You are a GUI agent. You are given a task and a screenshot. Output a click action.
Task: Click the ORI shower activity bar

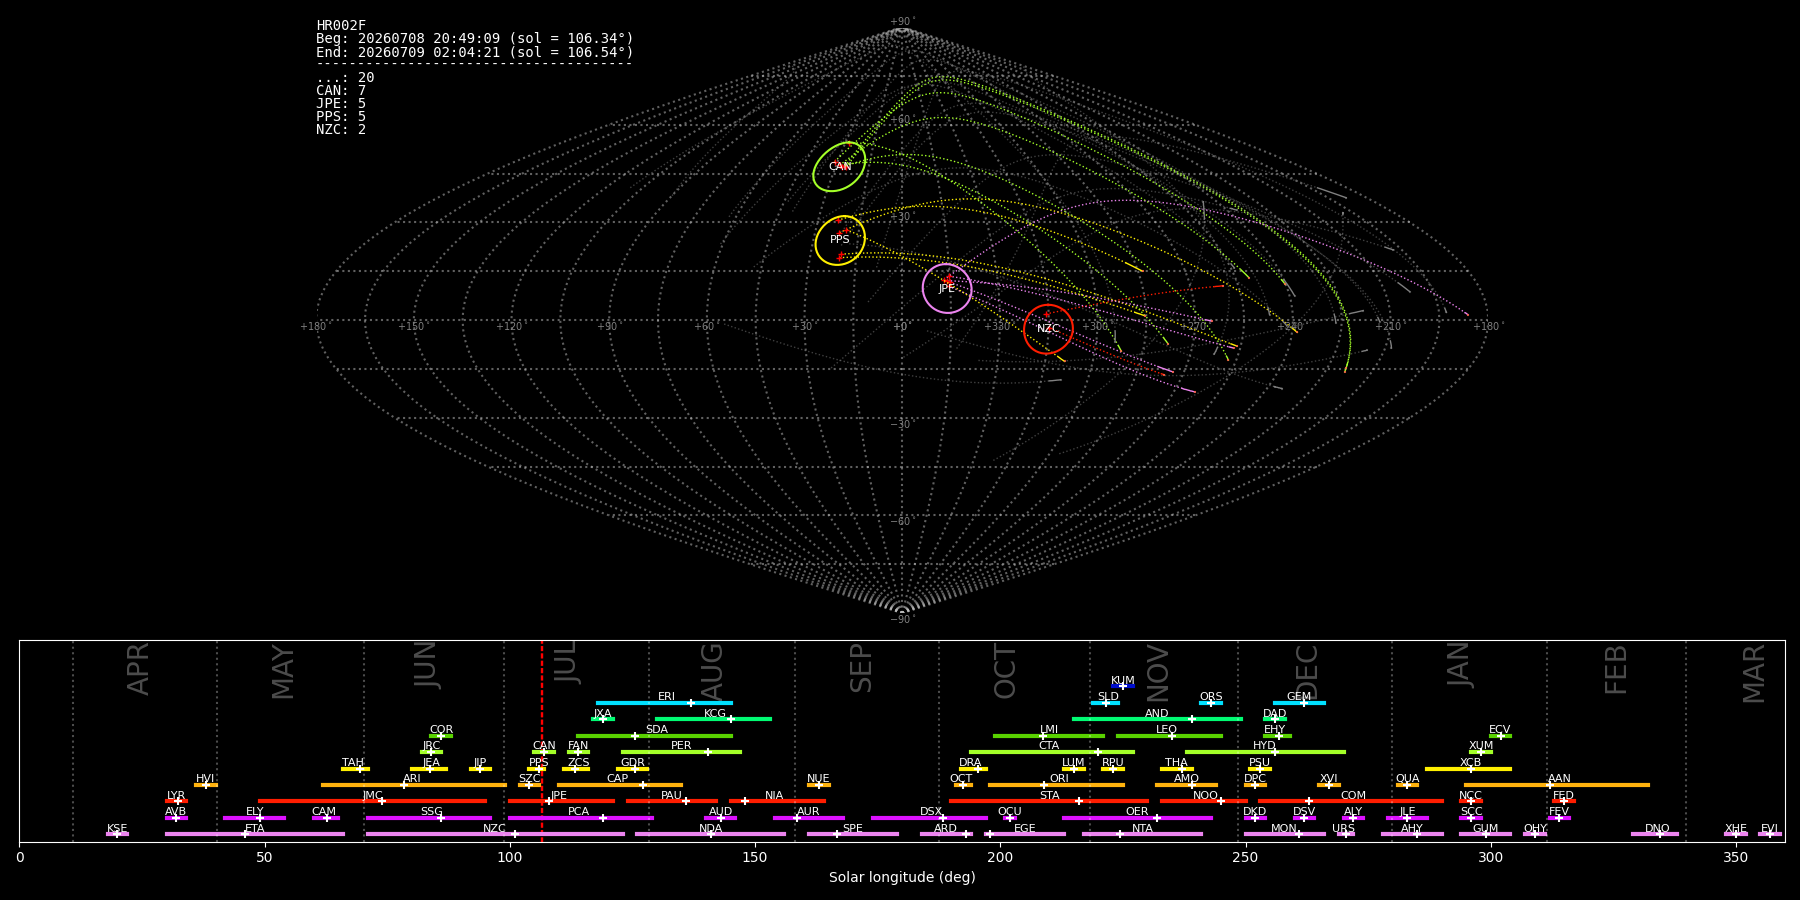coord(1056,785)
